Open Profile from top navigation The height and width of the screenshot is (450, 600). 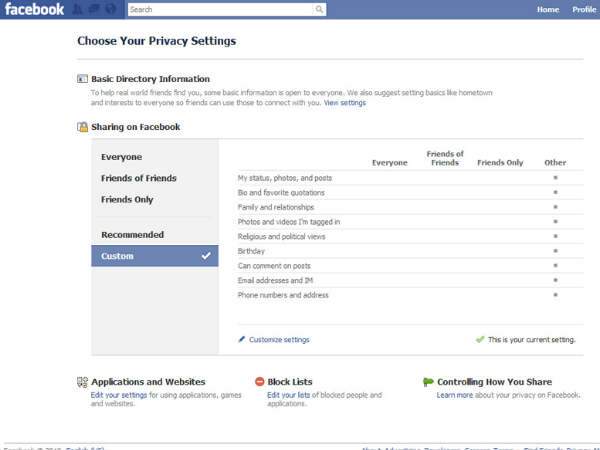pos(584,10)
